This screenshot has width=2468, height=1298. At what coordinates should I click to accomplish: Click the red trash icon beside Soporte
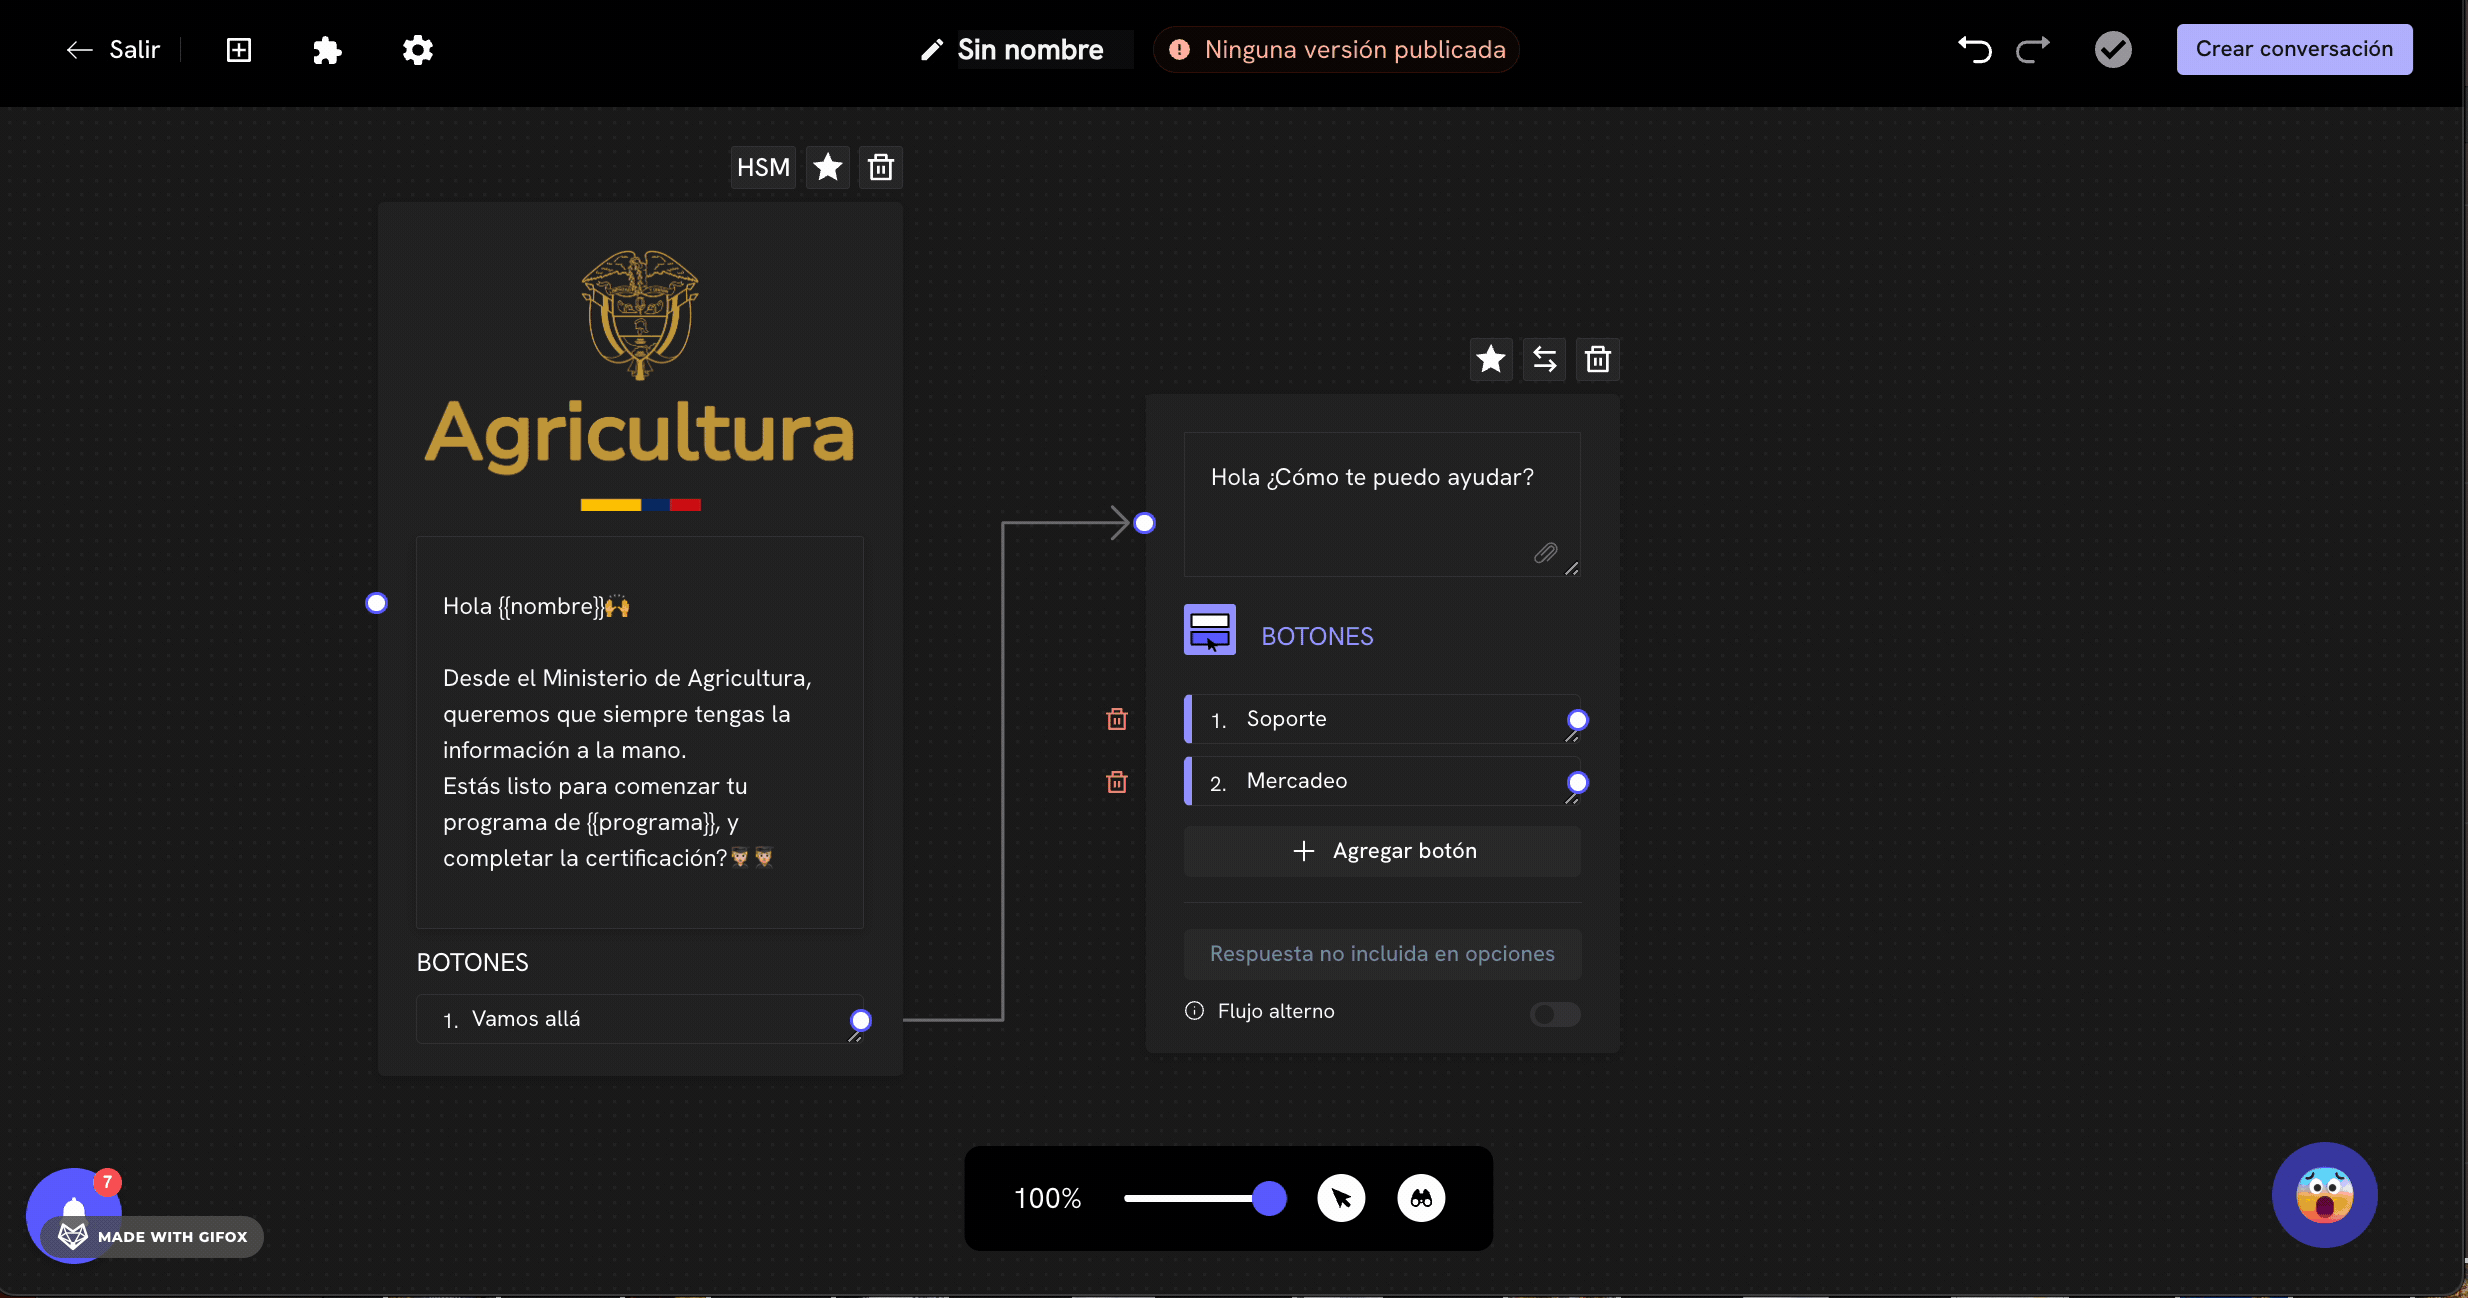(x=1117, y=719)
